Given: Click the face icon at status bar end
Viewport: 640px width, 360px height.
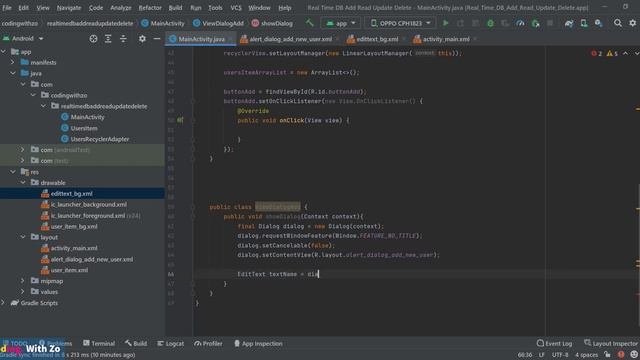Looking at the screenshot, I should click(633, 355).
